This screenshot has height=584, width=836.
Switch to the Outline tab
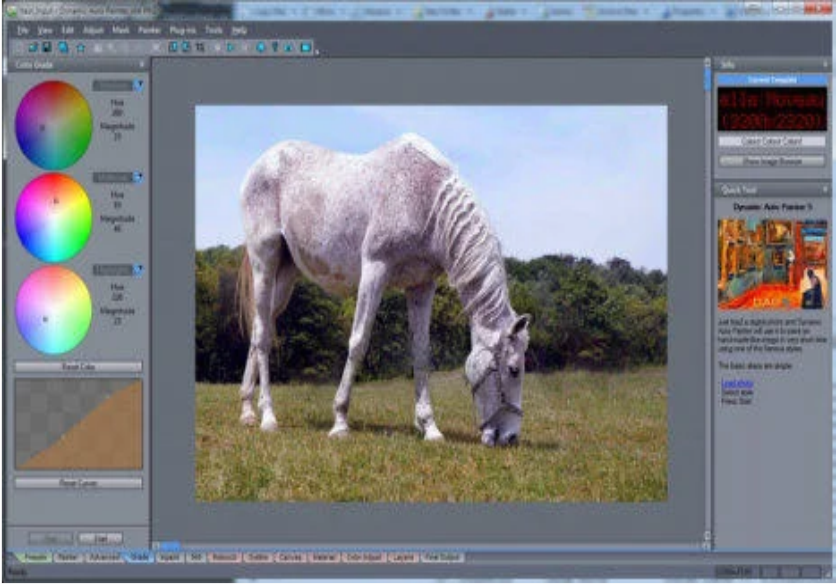pyautogui.click(x=258, y=557)
